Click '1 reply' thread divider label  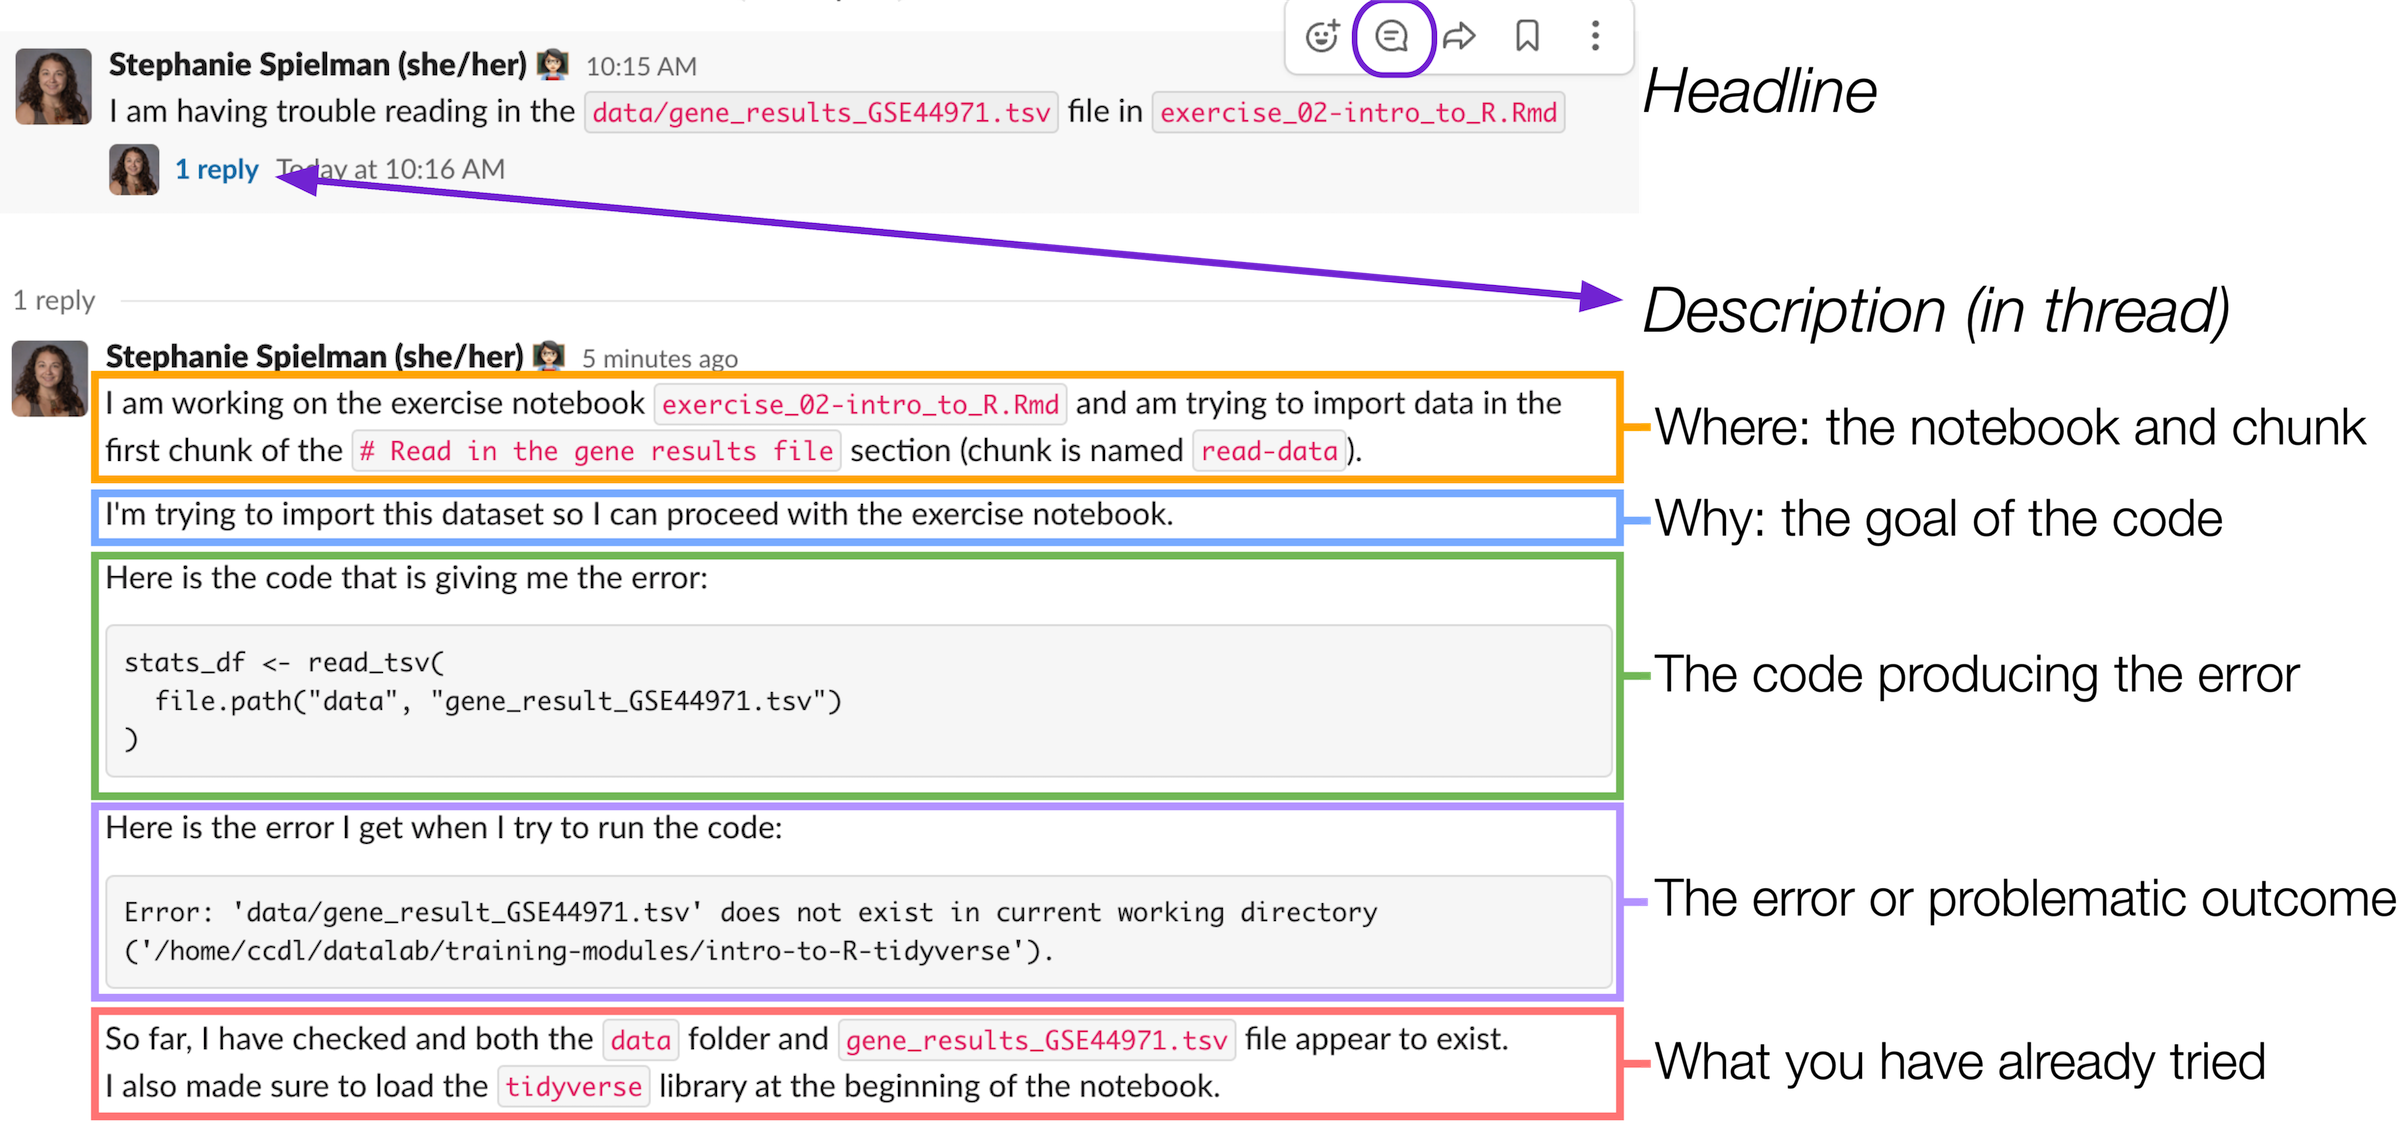point(54,301)
